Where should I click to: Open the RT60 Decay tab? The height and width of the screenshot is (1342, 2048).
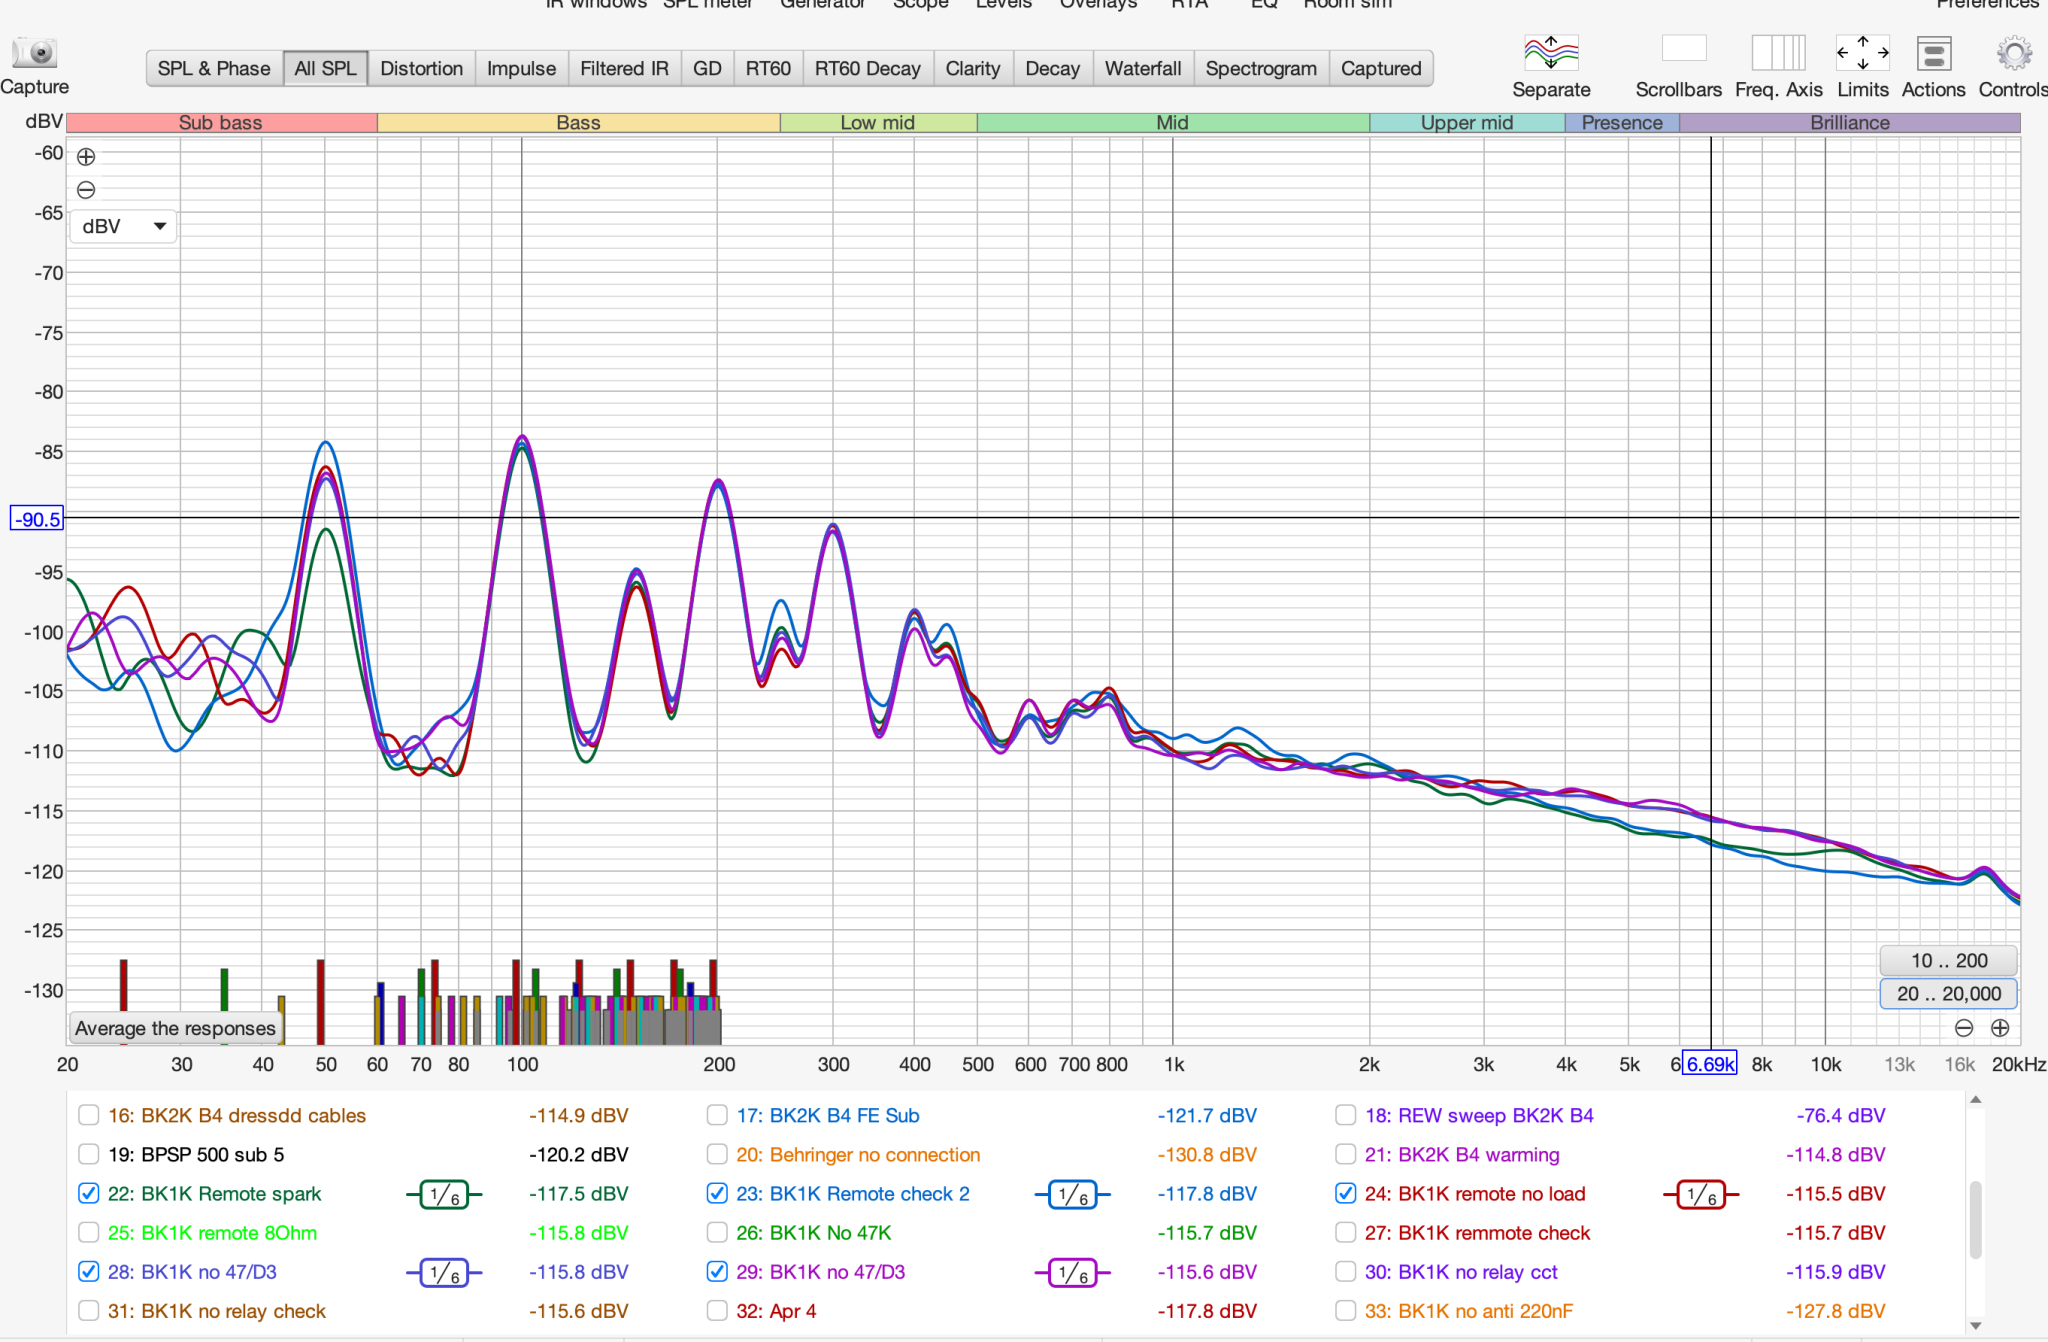tap(867, 68)
